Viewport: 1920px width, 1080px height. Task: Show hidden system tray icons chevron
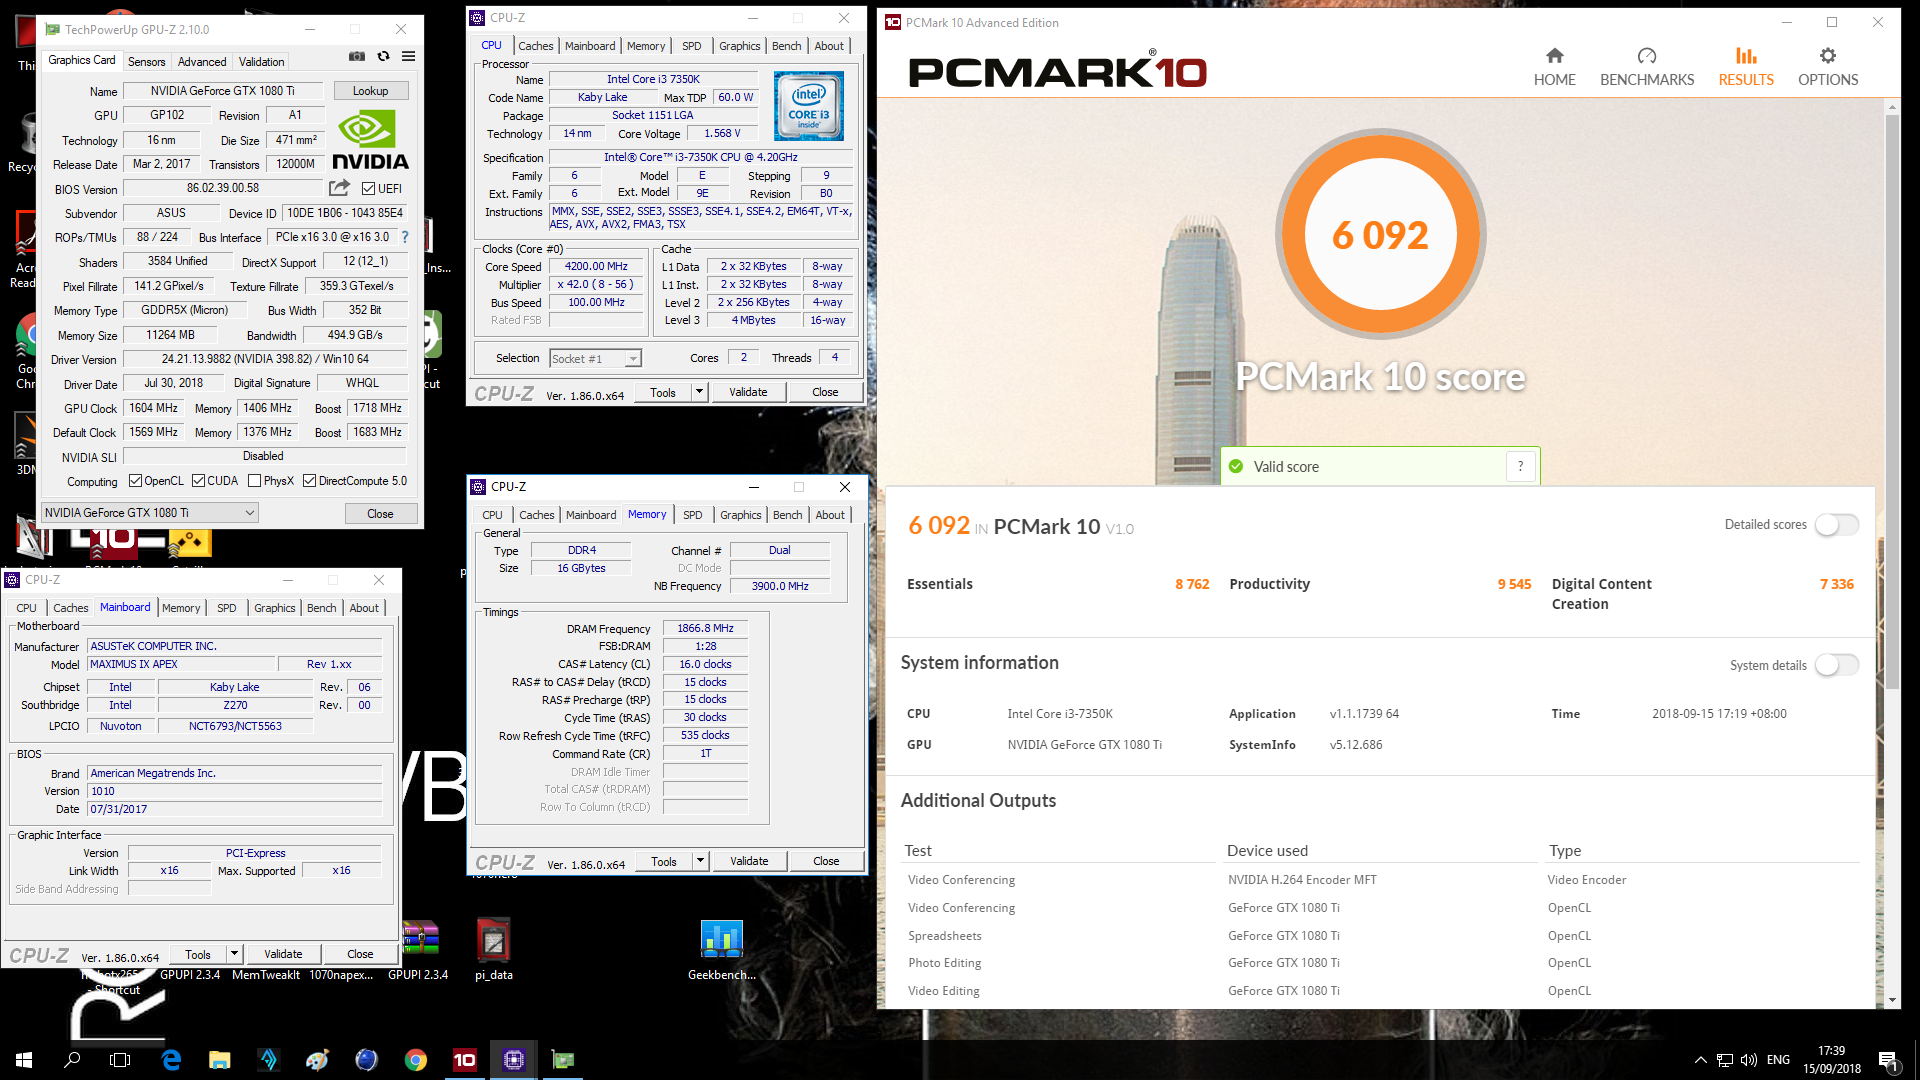click(x=1700, y=1060)
